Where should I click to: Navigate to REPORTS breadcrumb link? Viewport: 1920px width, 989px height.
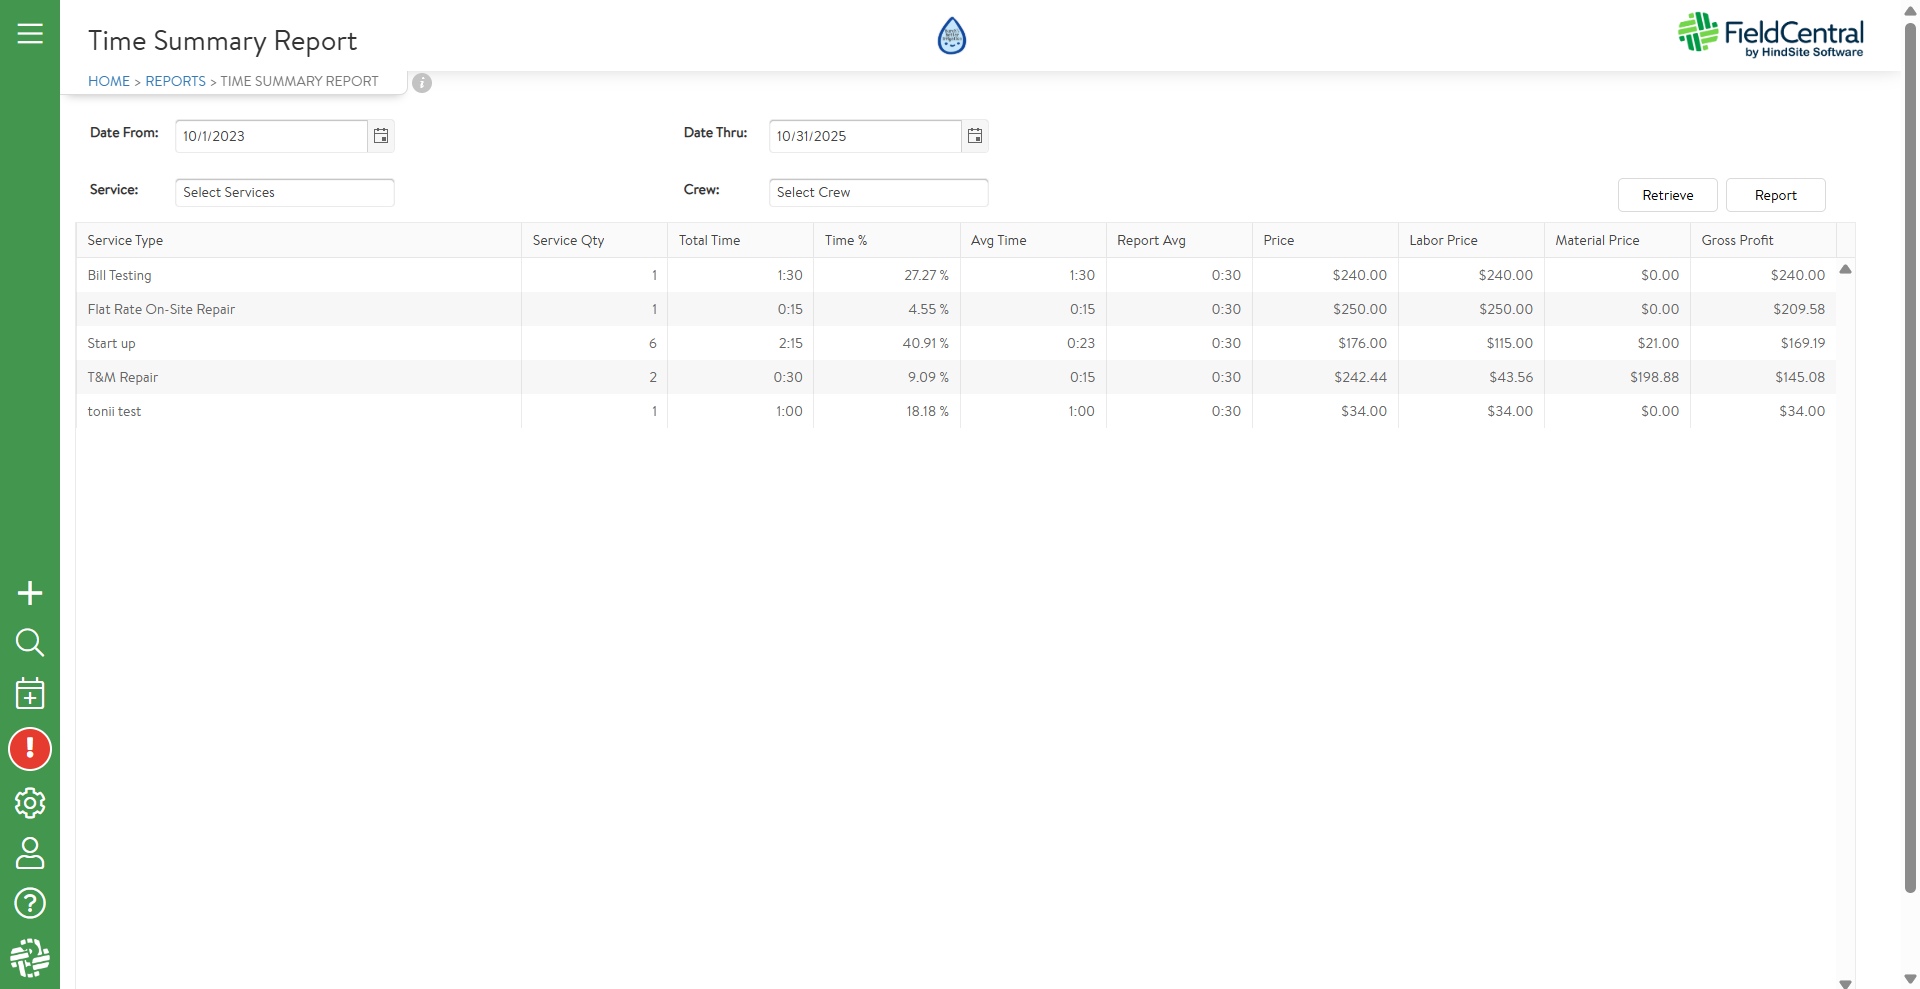click(x=175, y=81)
